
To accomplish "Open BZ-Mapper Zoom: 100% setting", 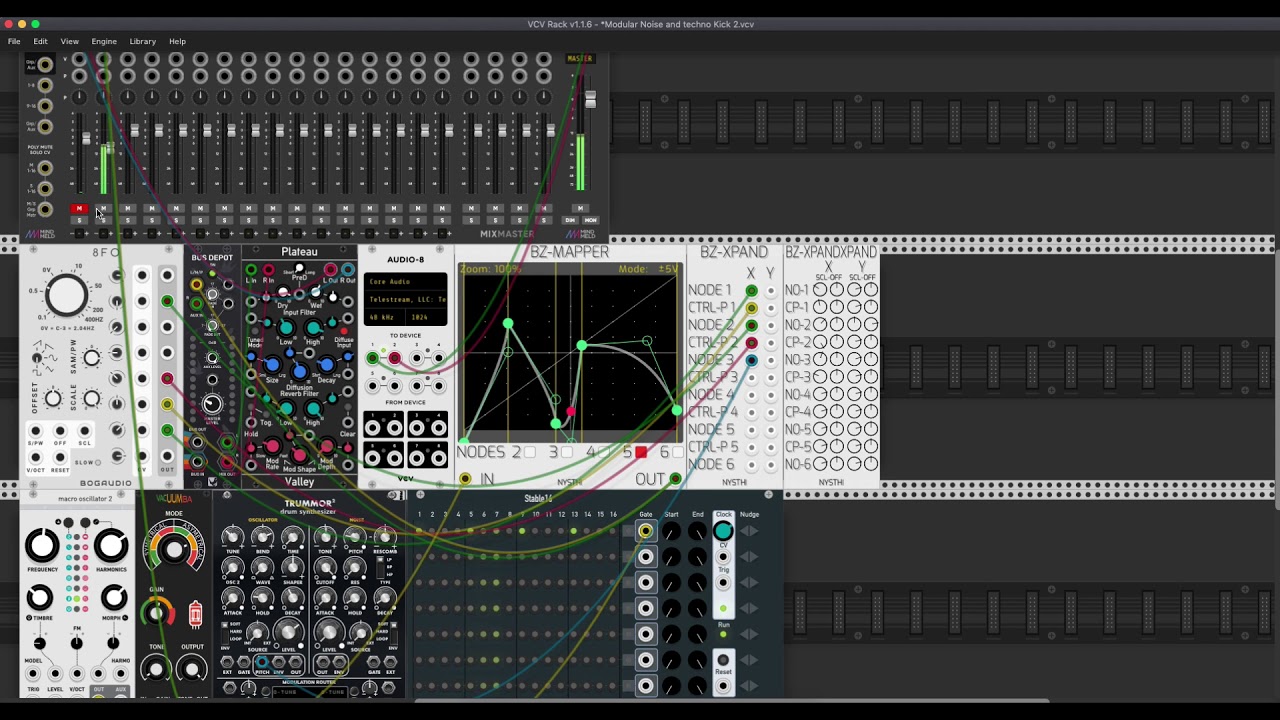I will click(x=491, y=269).
